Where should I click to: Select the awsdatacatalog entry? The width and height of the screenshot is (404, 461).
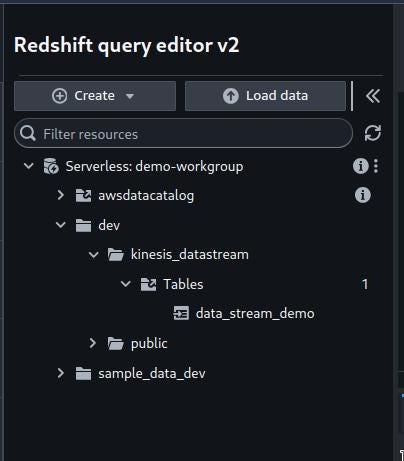(x=146, y=196)
